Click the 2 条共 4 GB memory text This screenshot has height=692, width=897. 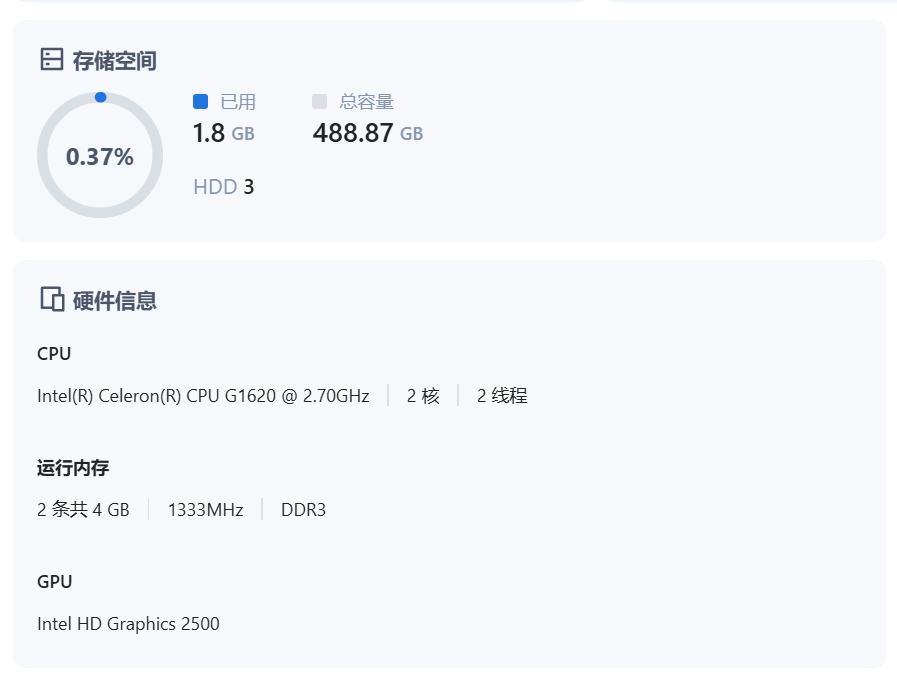tap(83, 510)
